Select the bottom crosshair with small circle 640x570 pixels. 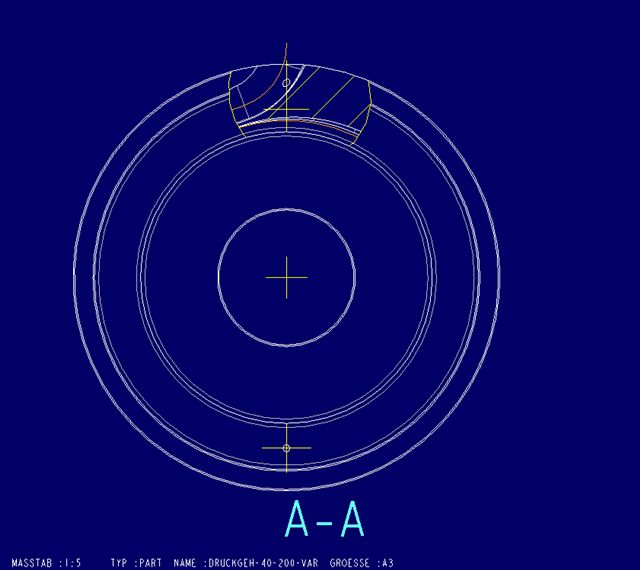click(287, 448)
